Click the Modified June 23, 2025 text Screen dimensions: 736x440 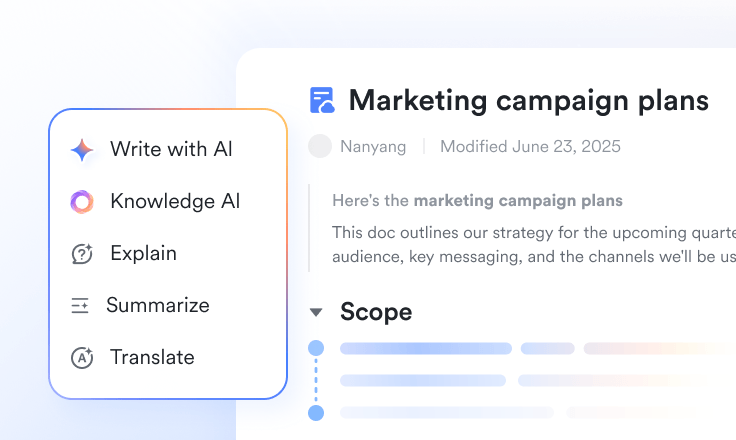pos(530,147)
